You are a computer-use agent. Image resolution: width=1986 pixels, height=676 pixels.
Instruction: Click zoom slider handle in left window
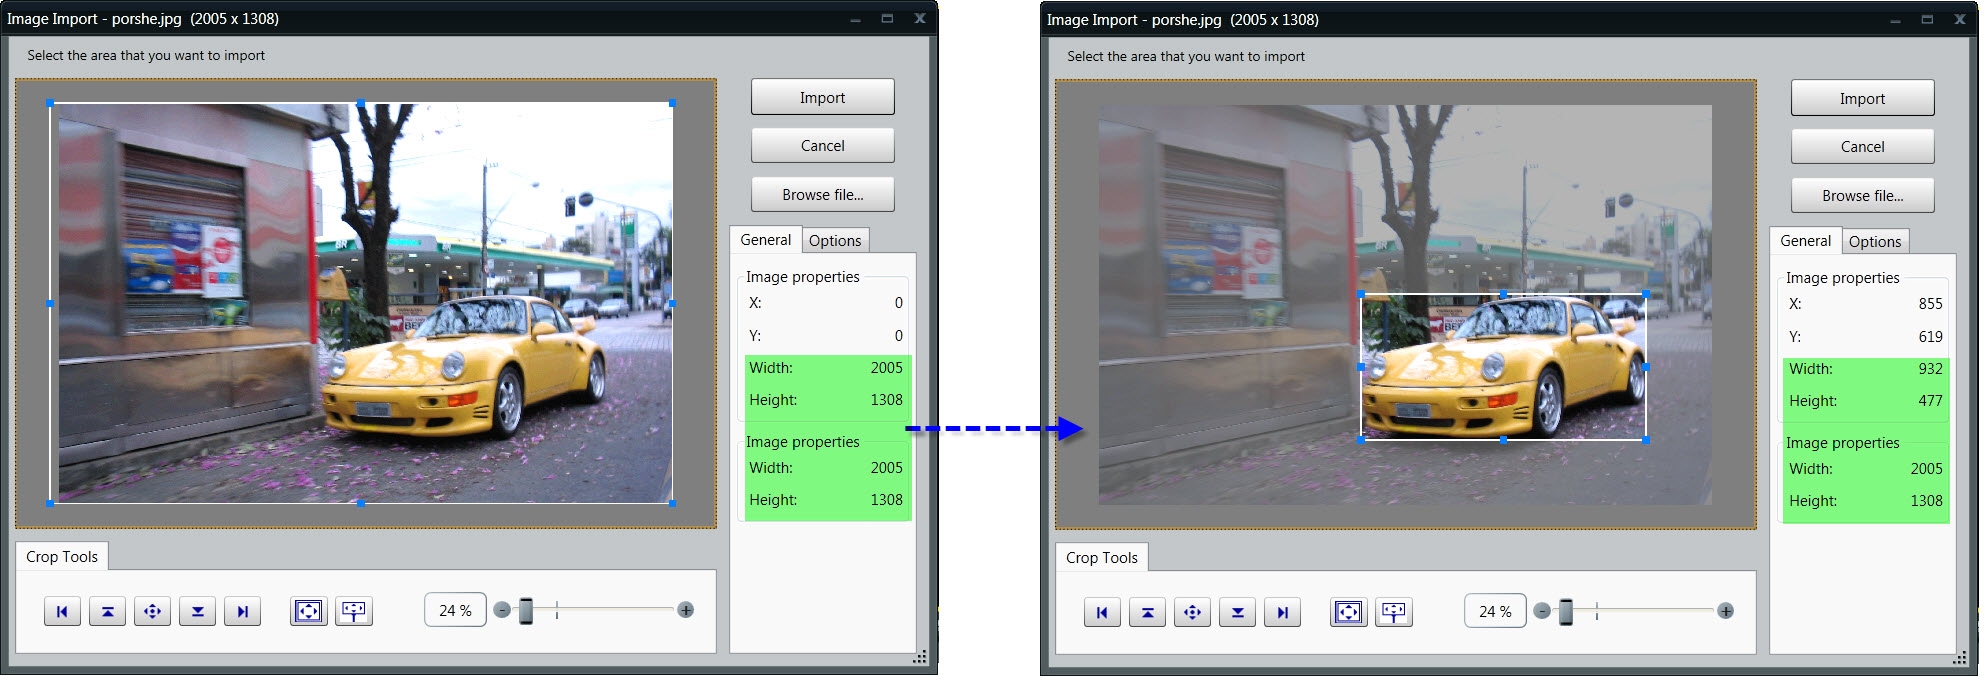click(x=526, y=611)
